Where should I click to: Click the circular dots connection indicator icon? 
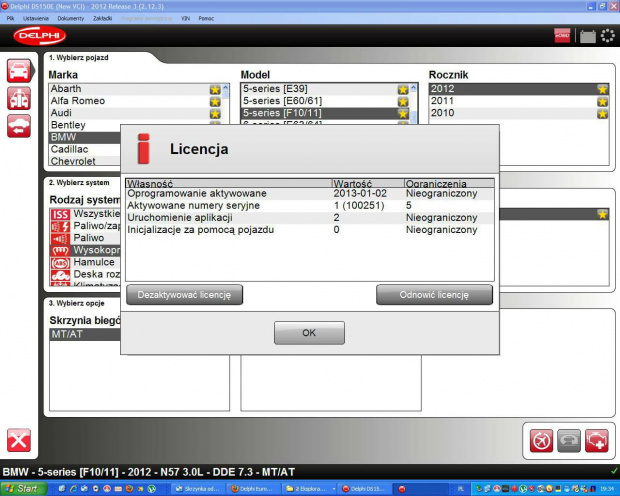(x=608, y=36)
